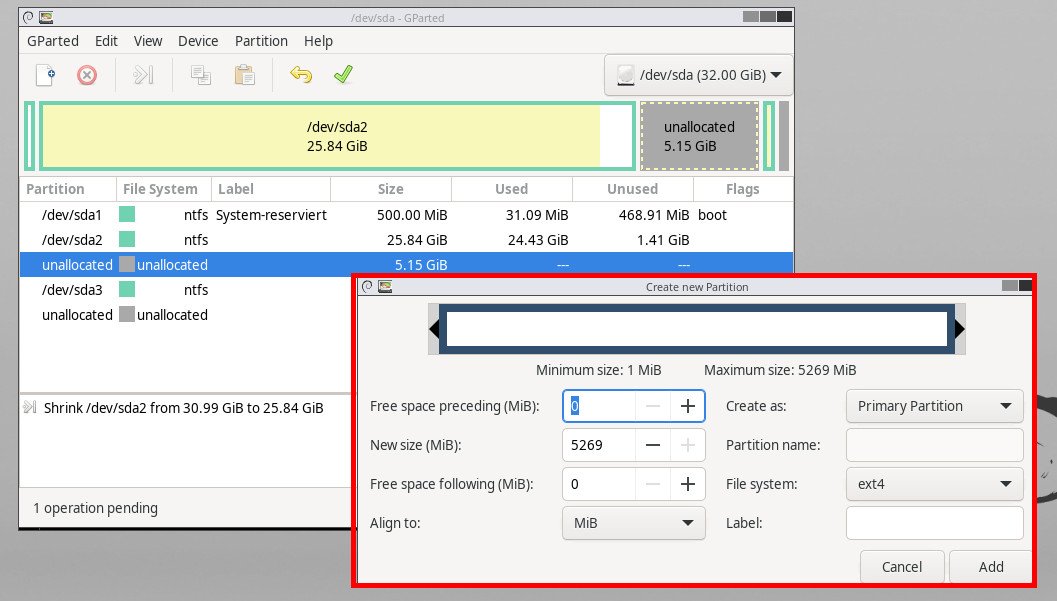Increase Free space preceding with plus button
The image size is (1057, 601).
tap(688, 406)
